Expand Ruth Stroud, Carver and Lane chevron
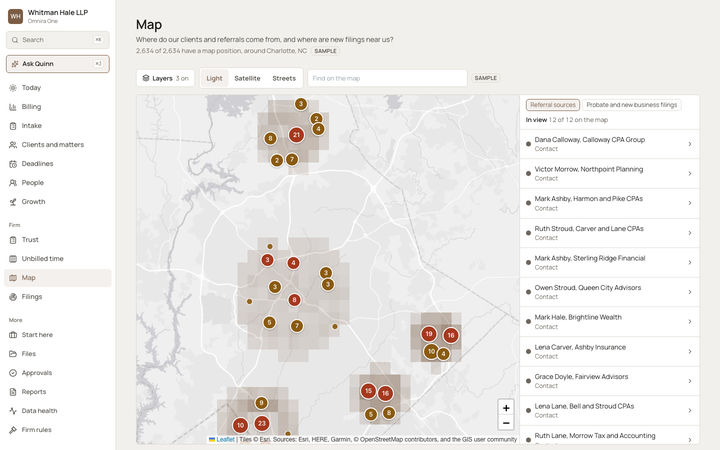Viewport: 720px width, 450px height. (x=690, y=233)
